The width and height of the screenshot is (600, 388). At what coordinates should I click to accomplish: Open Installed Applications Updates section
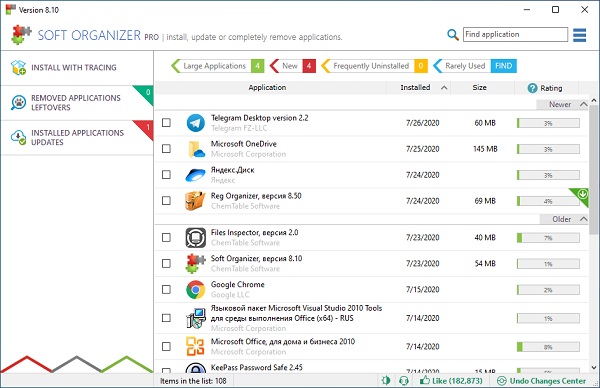(x=77, y=138)
